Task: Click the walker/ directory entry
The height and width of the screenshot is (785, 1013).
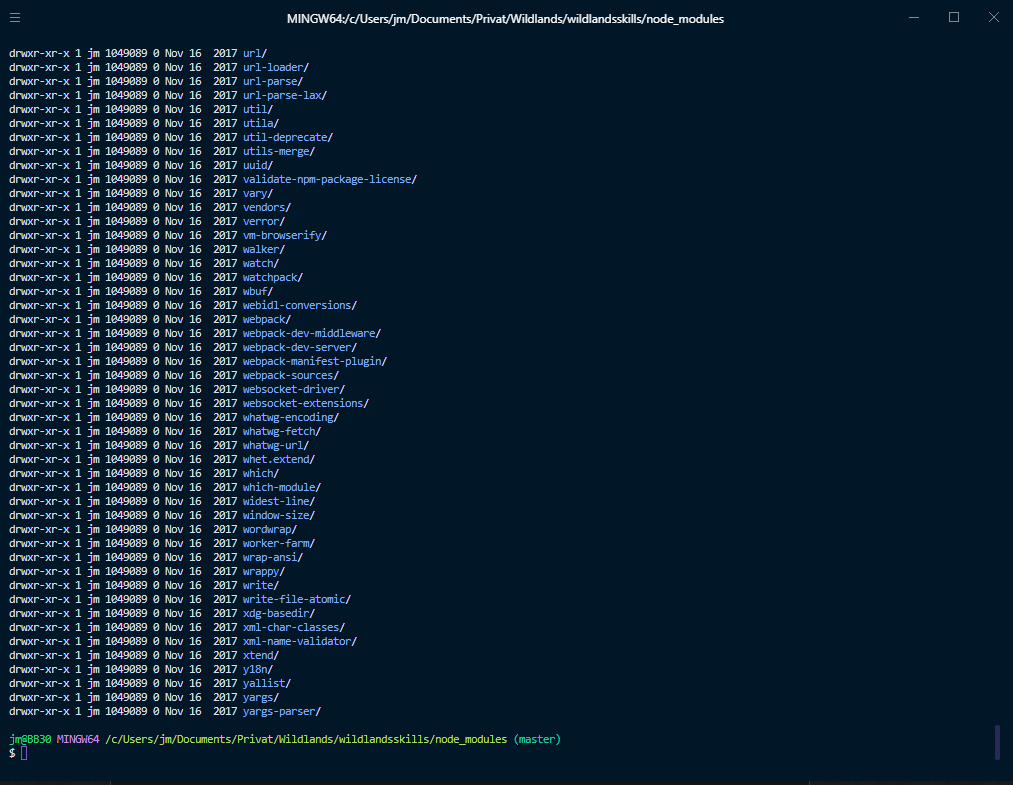Action: point(264,249)
